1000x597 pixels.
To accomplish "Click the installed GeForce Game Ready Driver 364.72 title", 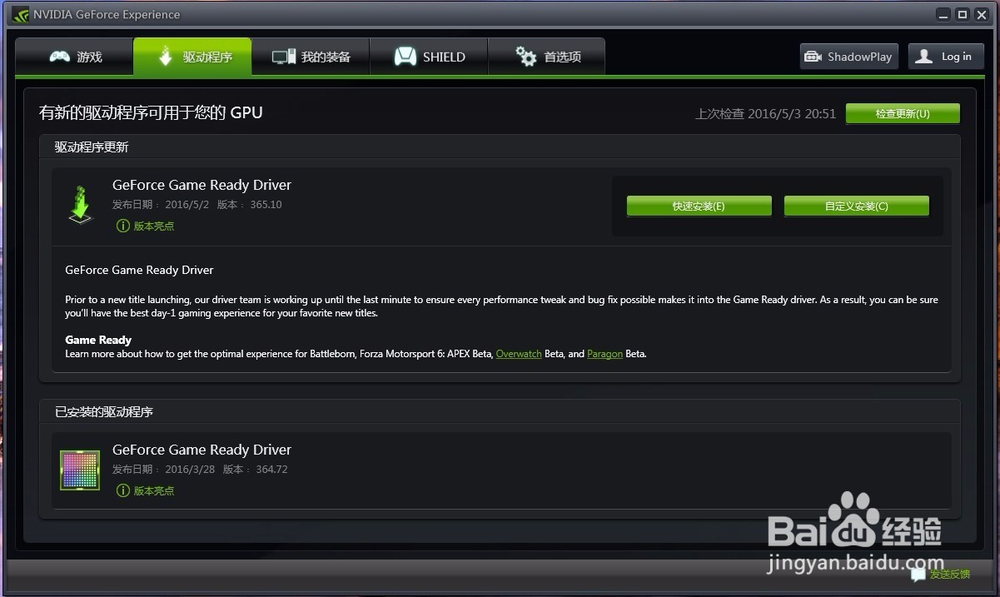I will [x=202, y=450].
